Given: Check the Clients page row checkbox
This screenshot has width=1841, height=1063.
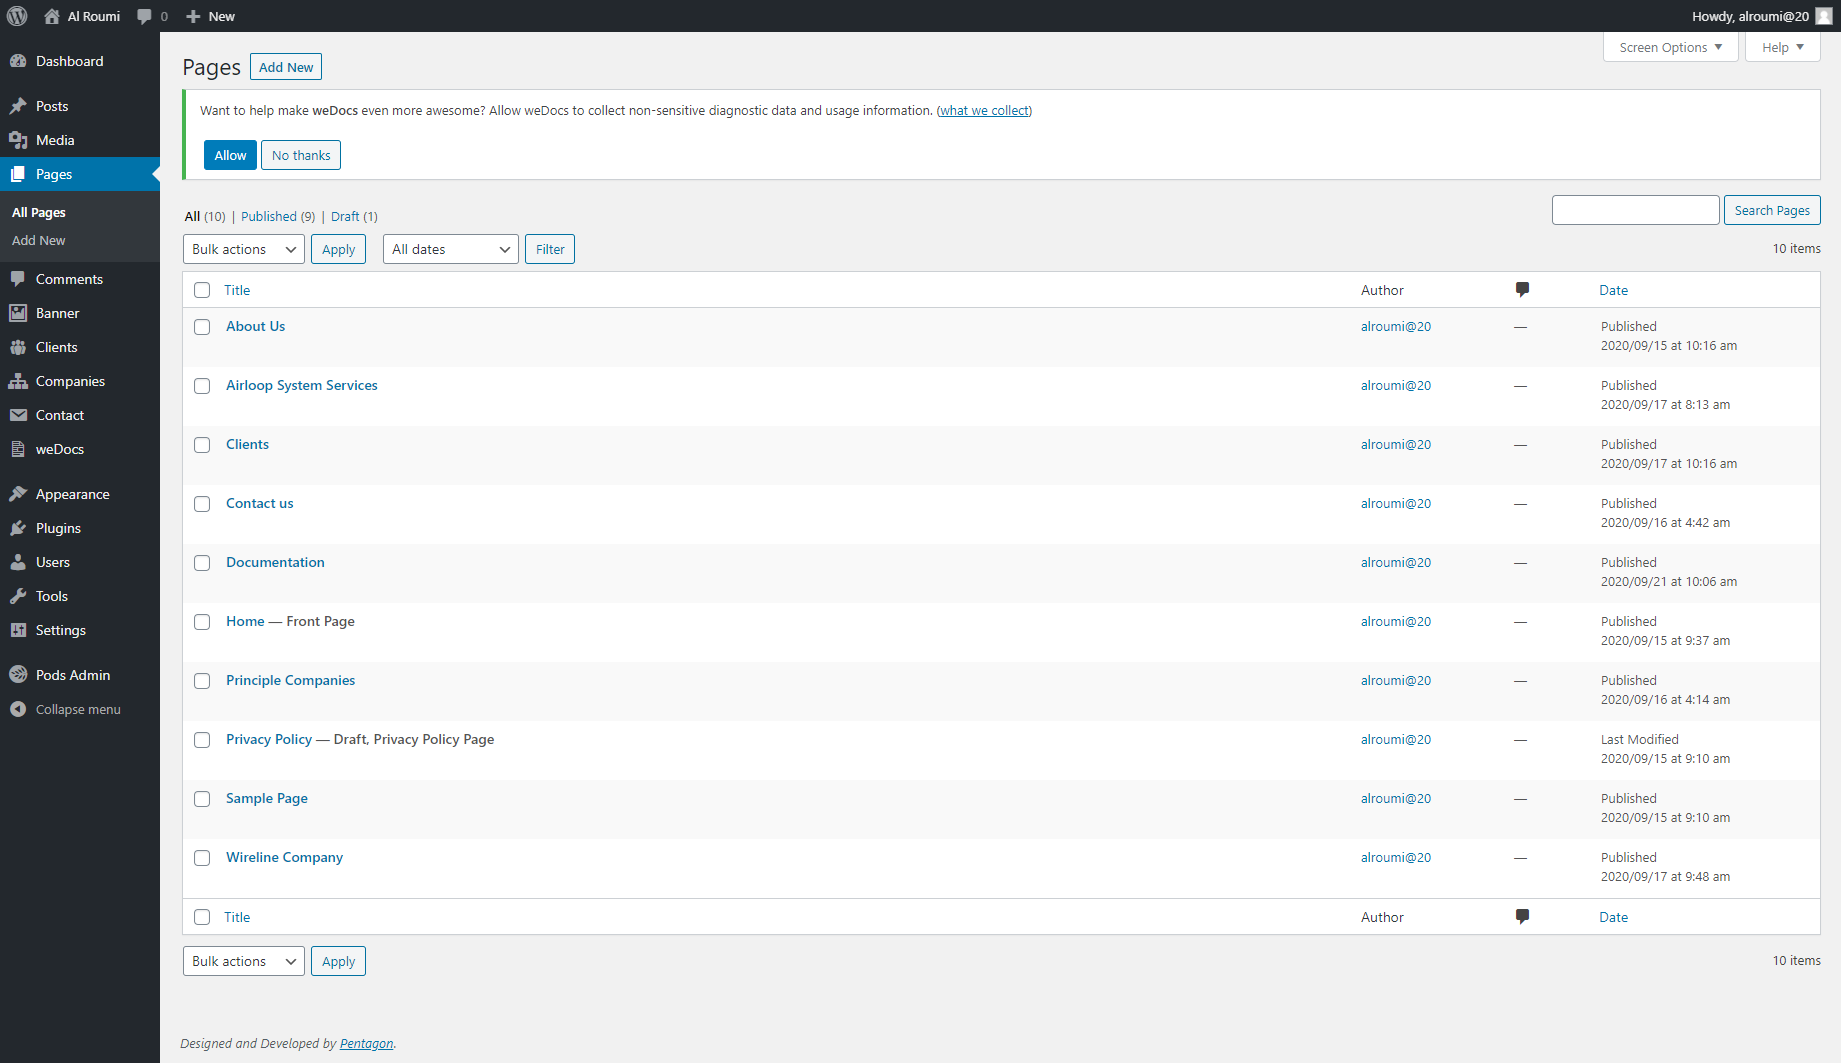Looking at the screenshot, I should [202, 445].
